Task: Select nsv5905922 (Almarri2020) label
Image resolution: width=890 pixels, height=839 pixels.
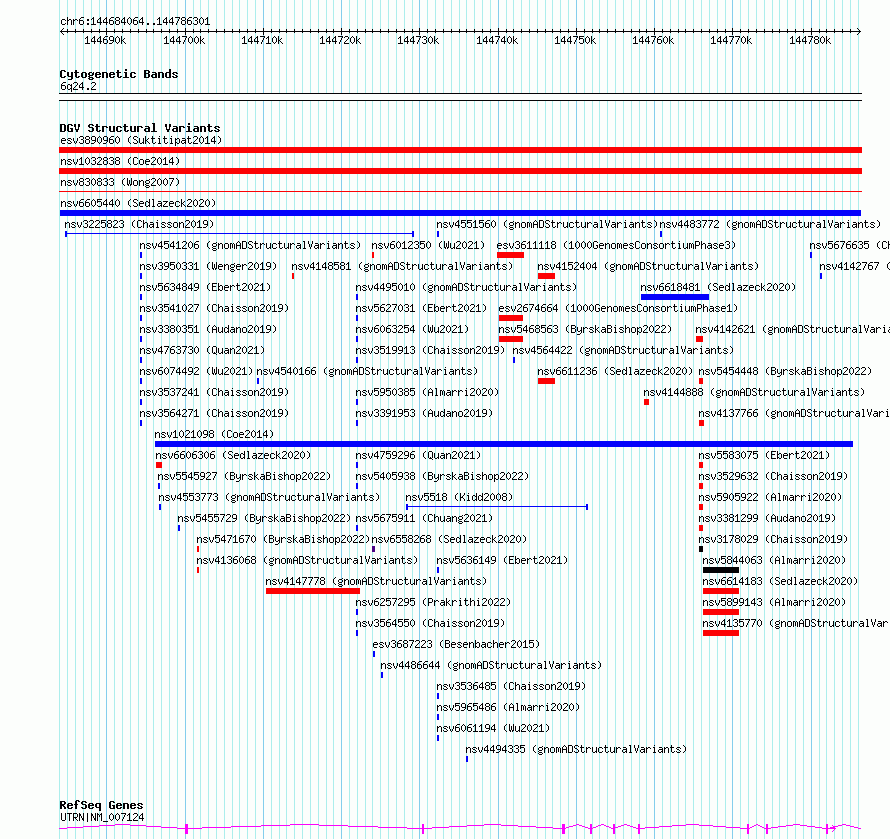Action: [770, 497]
